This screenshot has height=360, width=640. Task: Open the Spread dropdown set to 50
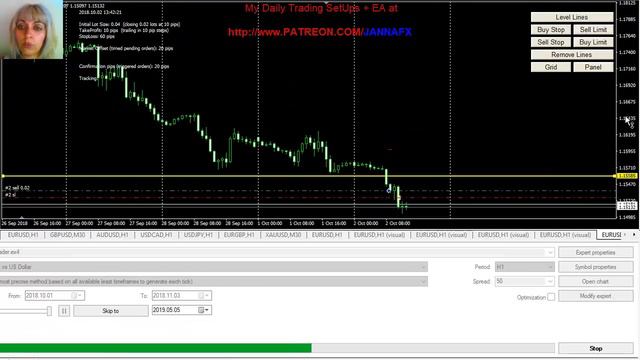point(524,281)
